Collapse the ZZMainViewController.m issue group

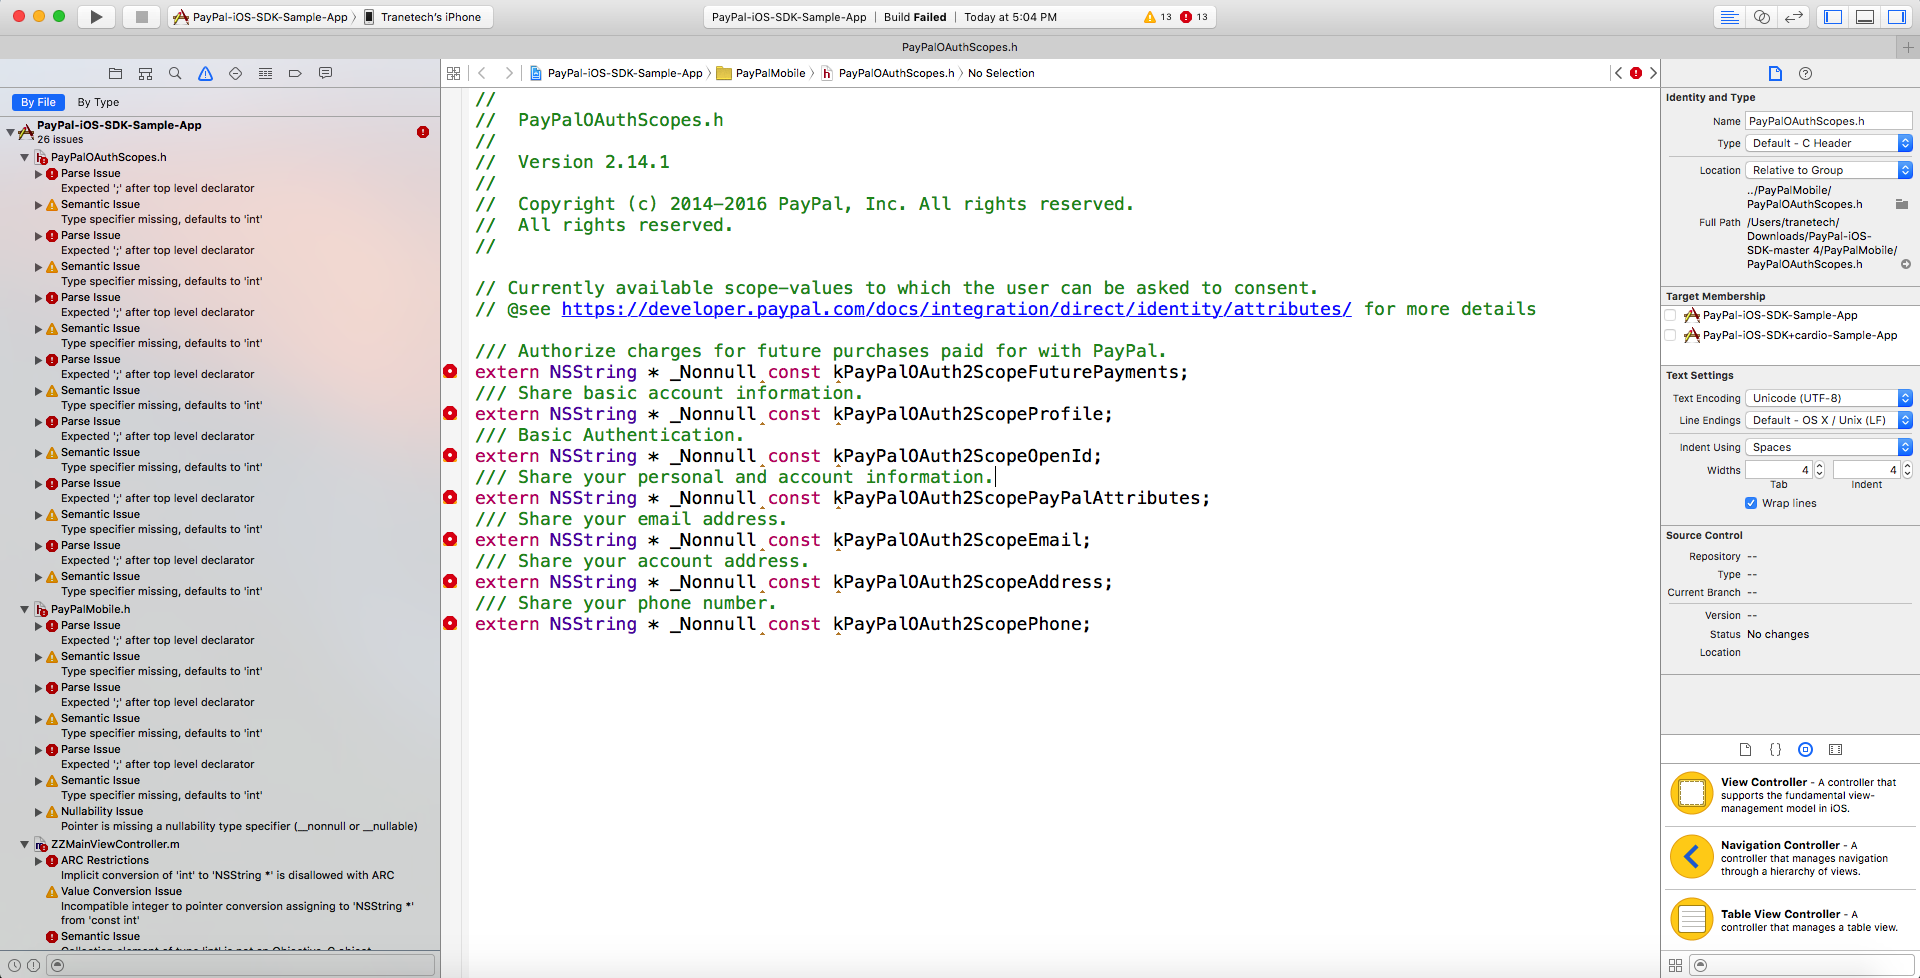point(25,844)
